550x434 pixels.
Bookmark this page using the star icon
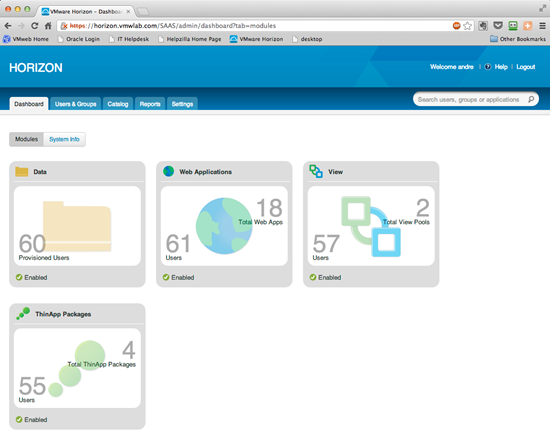(x=467, y=26)
